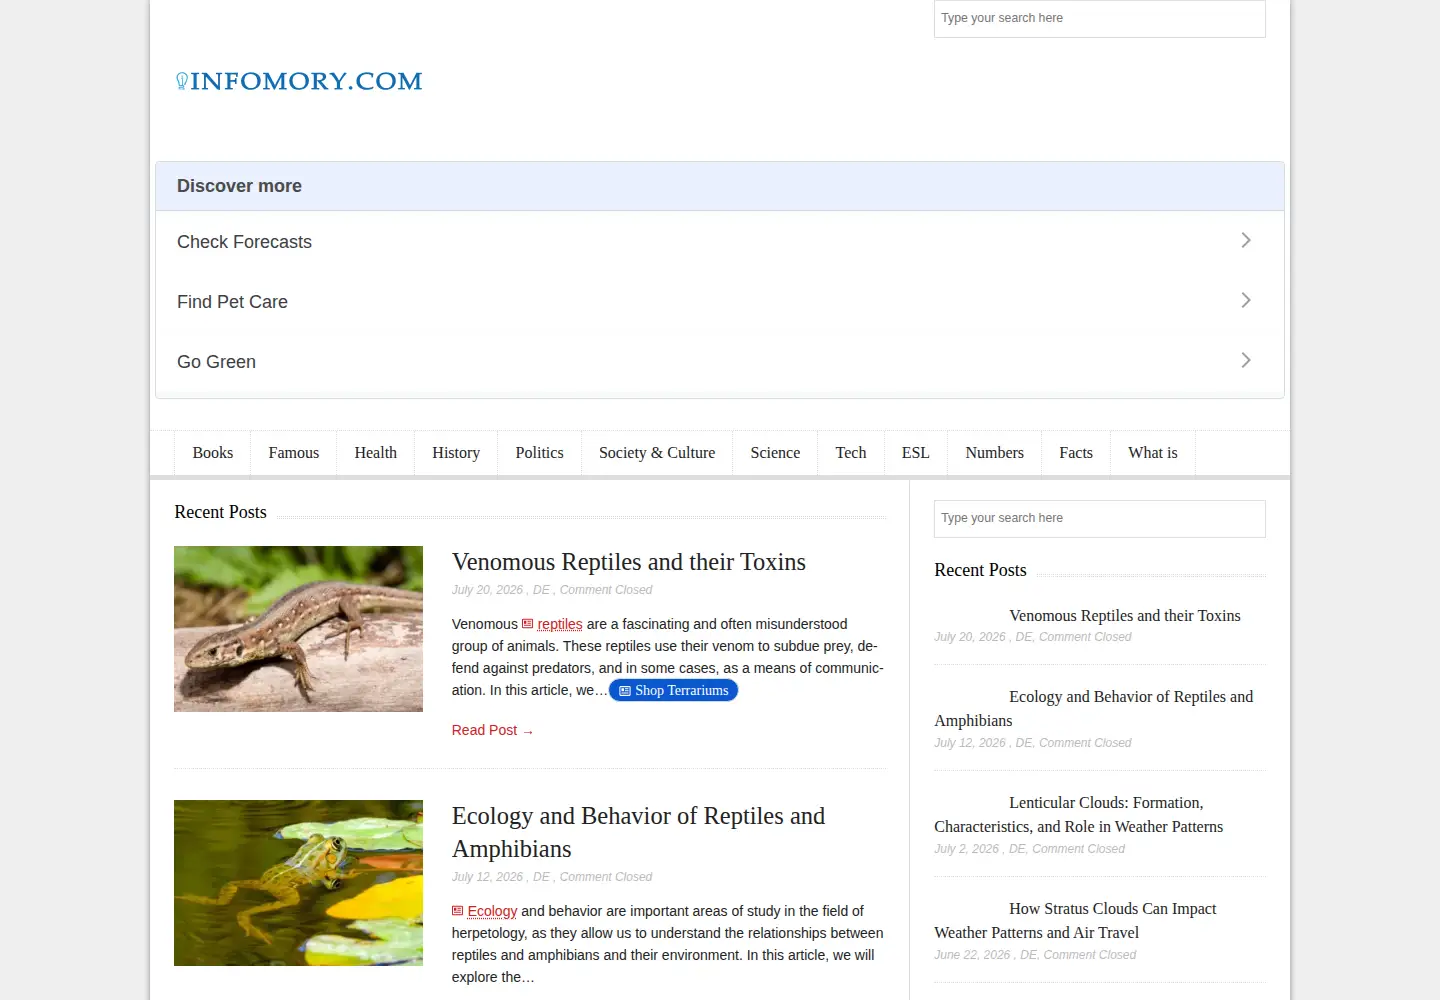Click the sidebar 'July 2, 2026' date text

click(x=966, y=849)
